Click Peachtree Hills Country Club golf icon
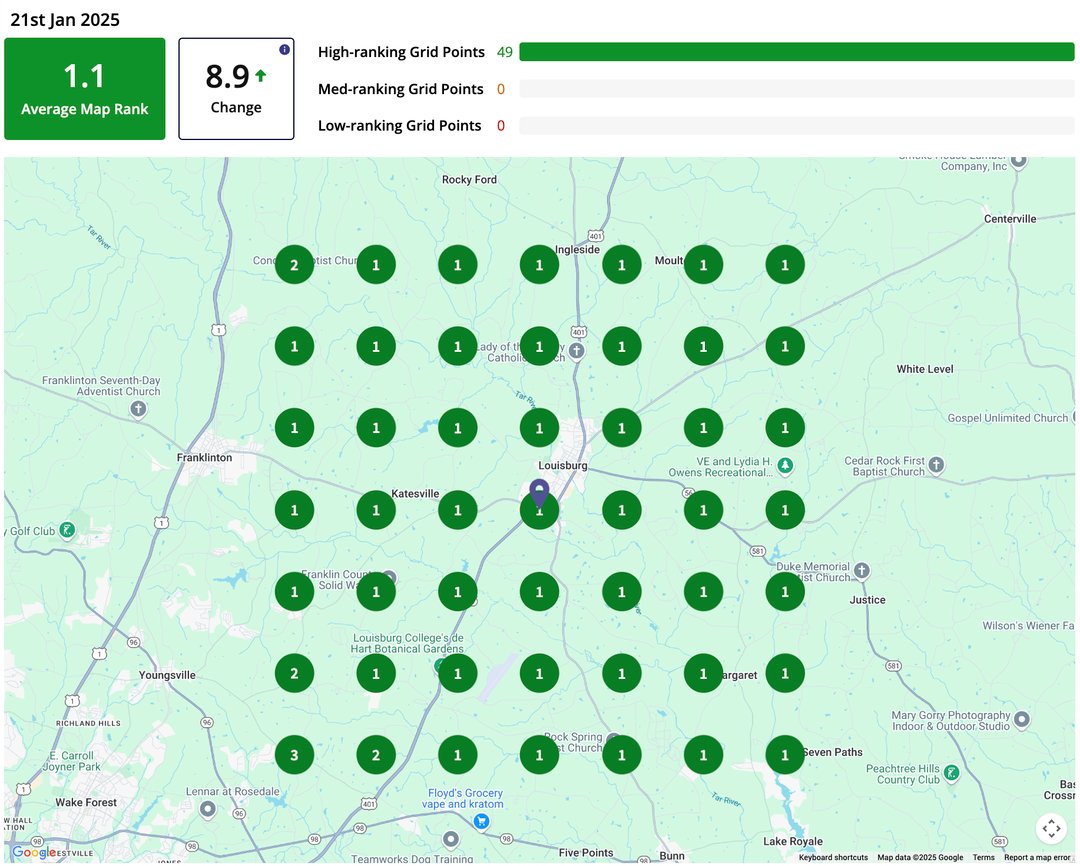 pos(951,772)
